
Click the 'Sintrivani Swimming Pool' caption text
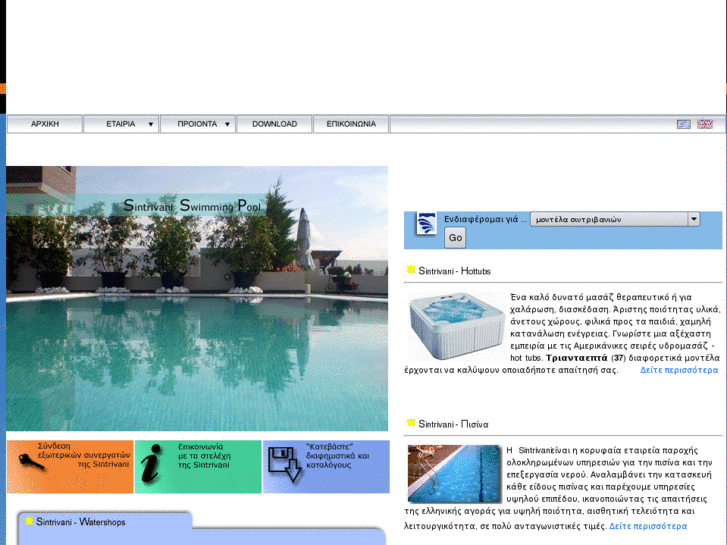point(192,205)
